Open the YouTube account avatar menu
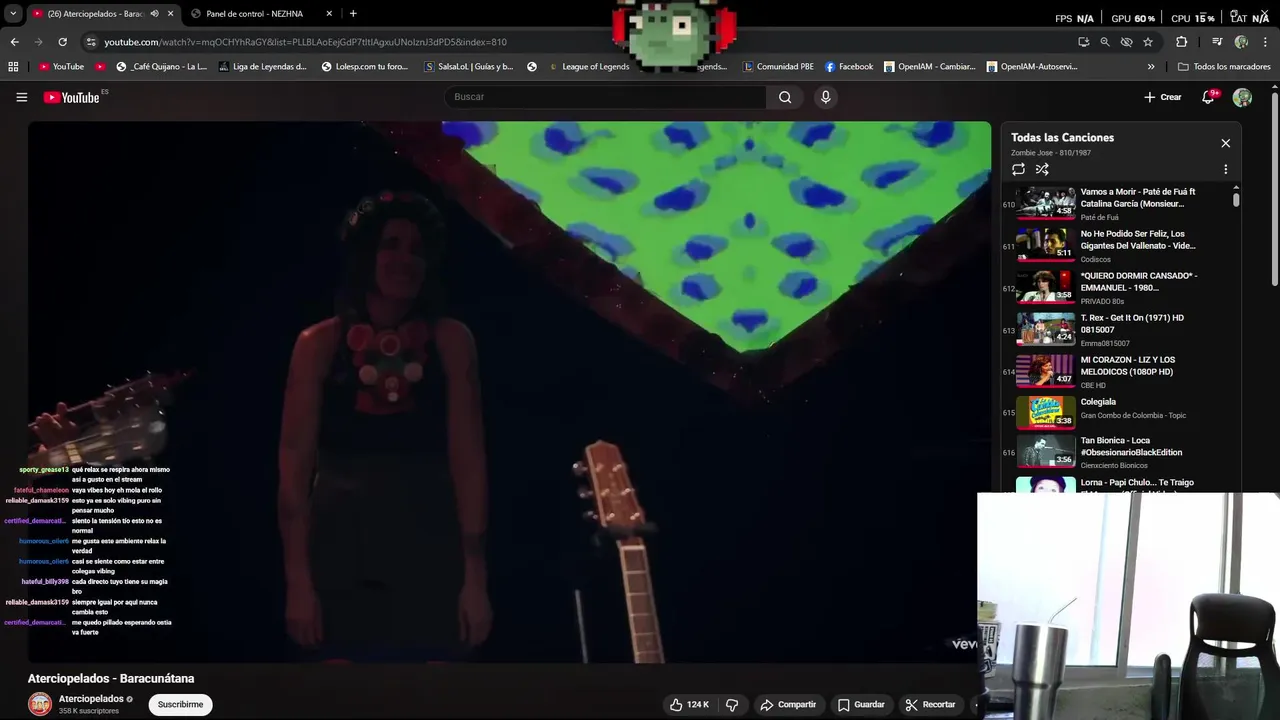Screen dimensions: 1280x720 pos(1242,97)
